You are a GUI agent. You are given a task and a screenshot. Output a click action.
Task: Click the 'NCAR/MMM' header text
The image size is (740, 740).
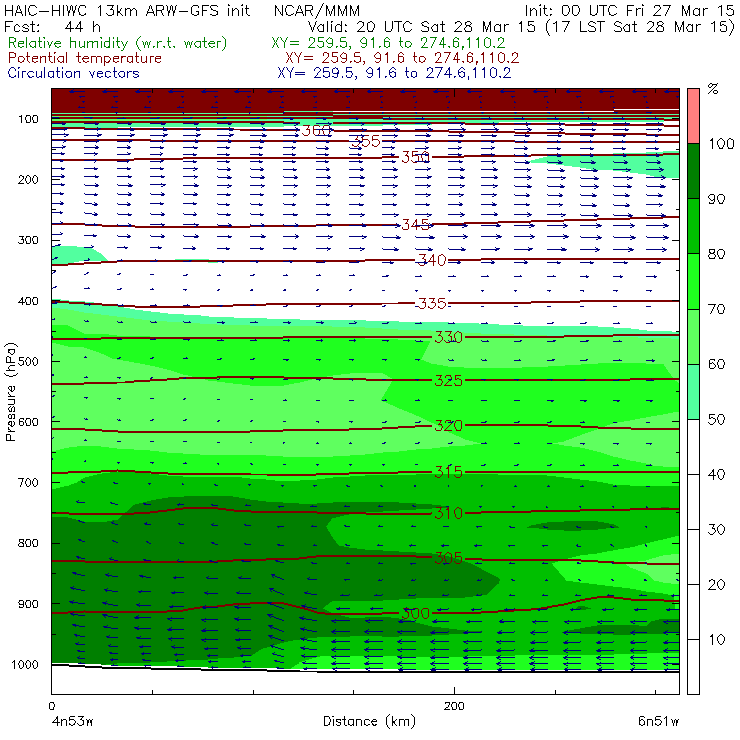(317, 11)
